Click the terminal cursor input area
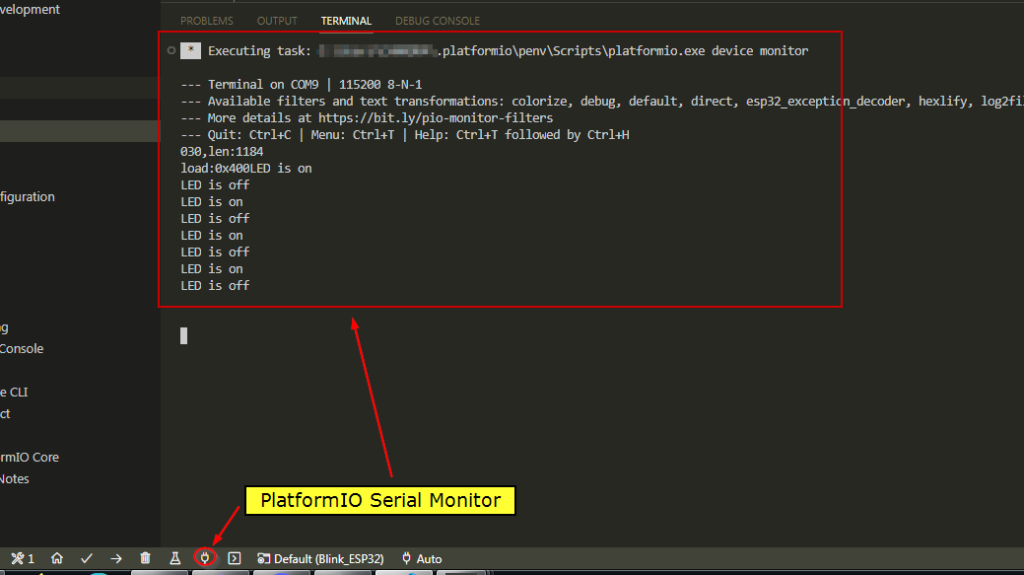 pyautogui.click(x=184, y=336)
